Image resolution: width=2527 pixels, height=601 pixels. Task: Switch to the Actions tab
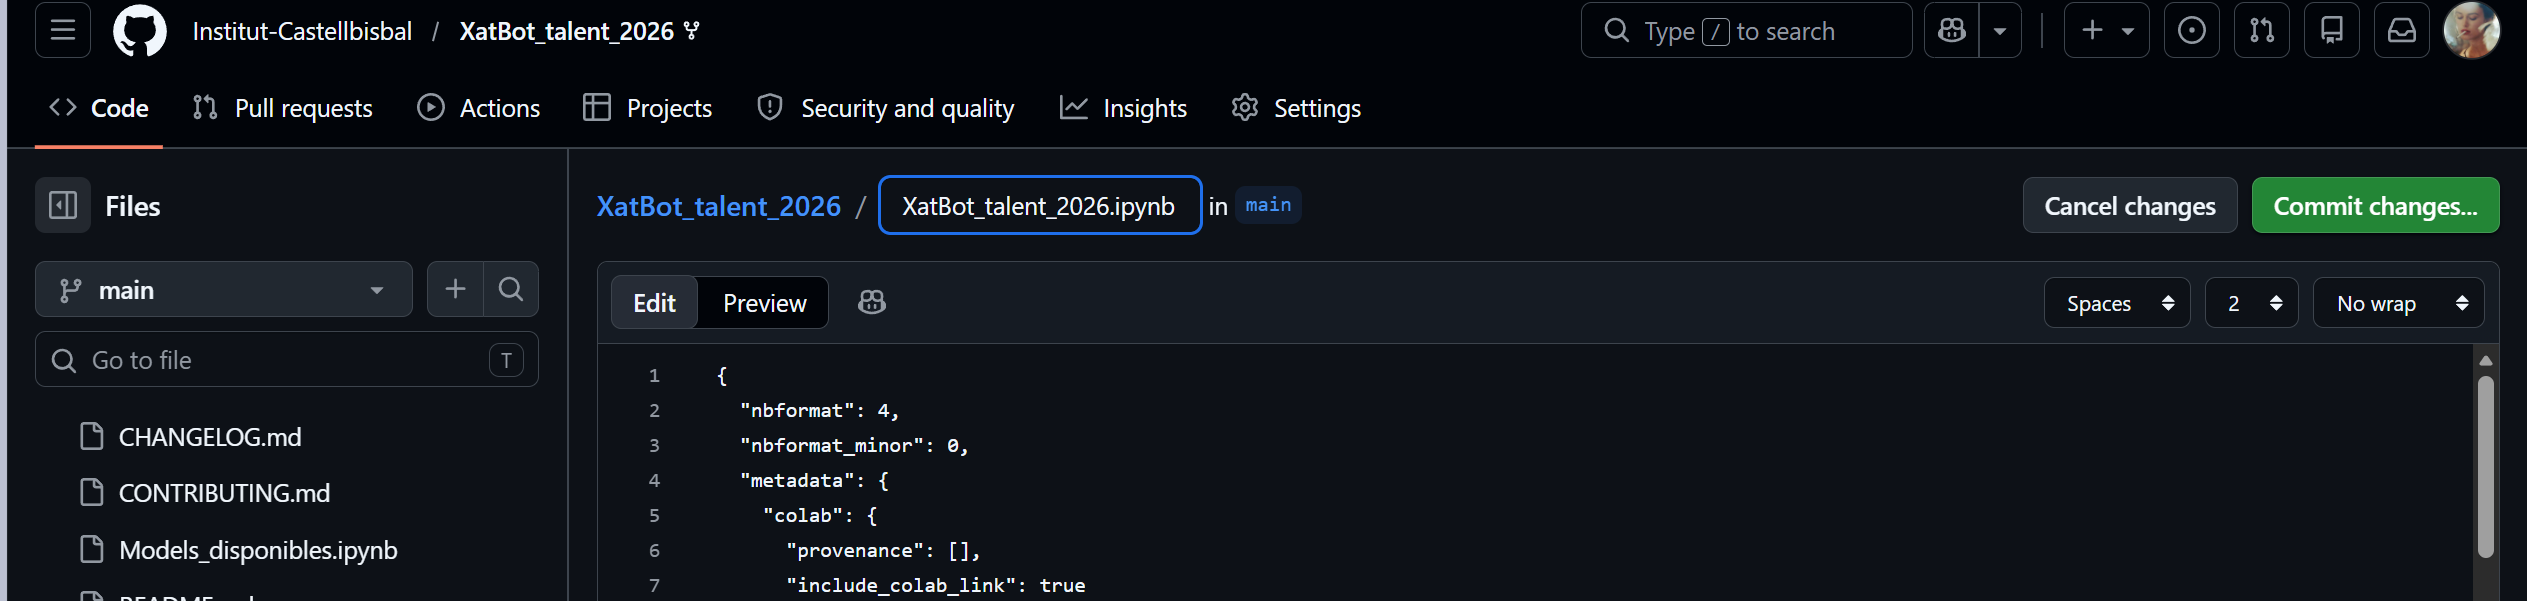tap(479, 108)
